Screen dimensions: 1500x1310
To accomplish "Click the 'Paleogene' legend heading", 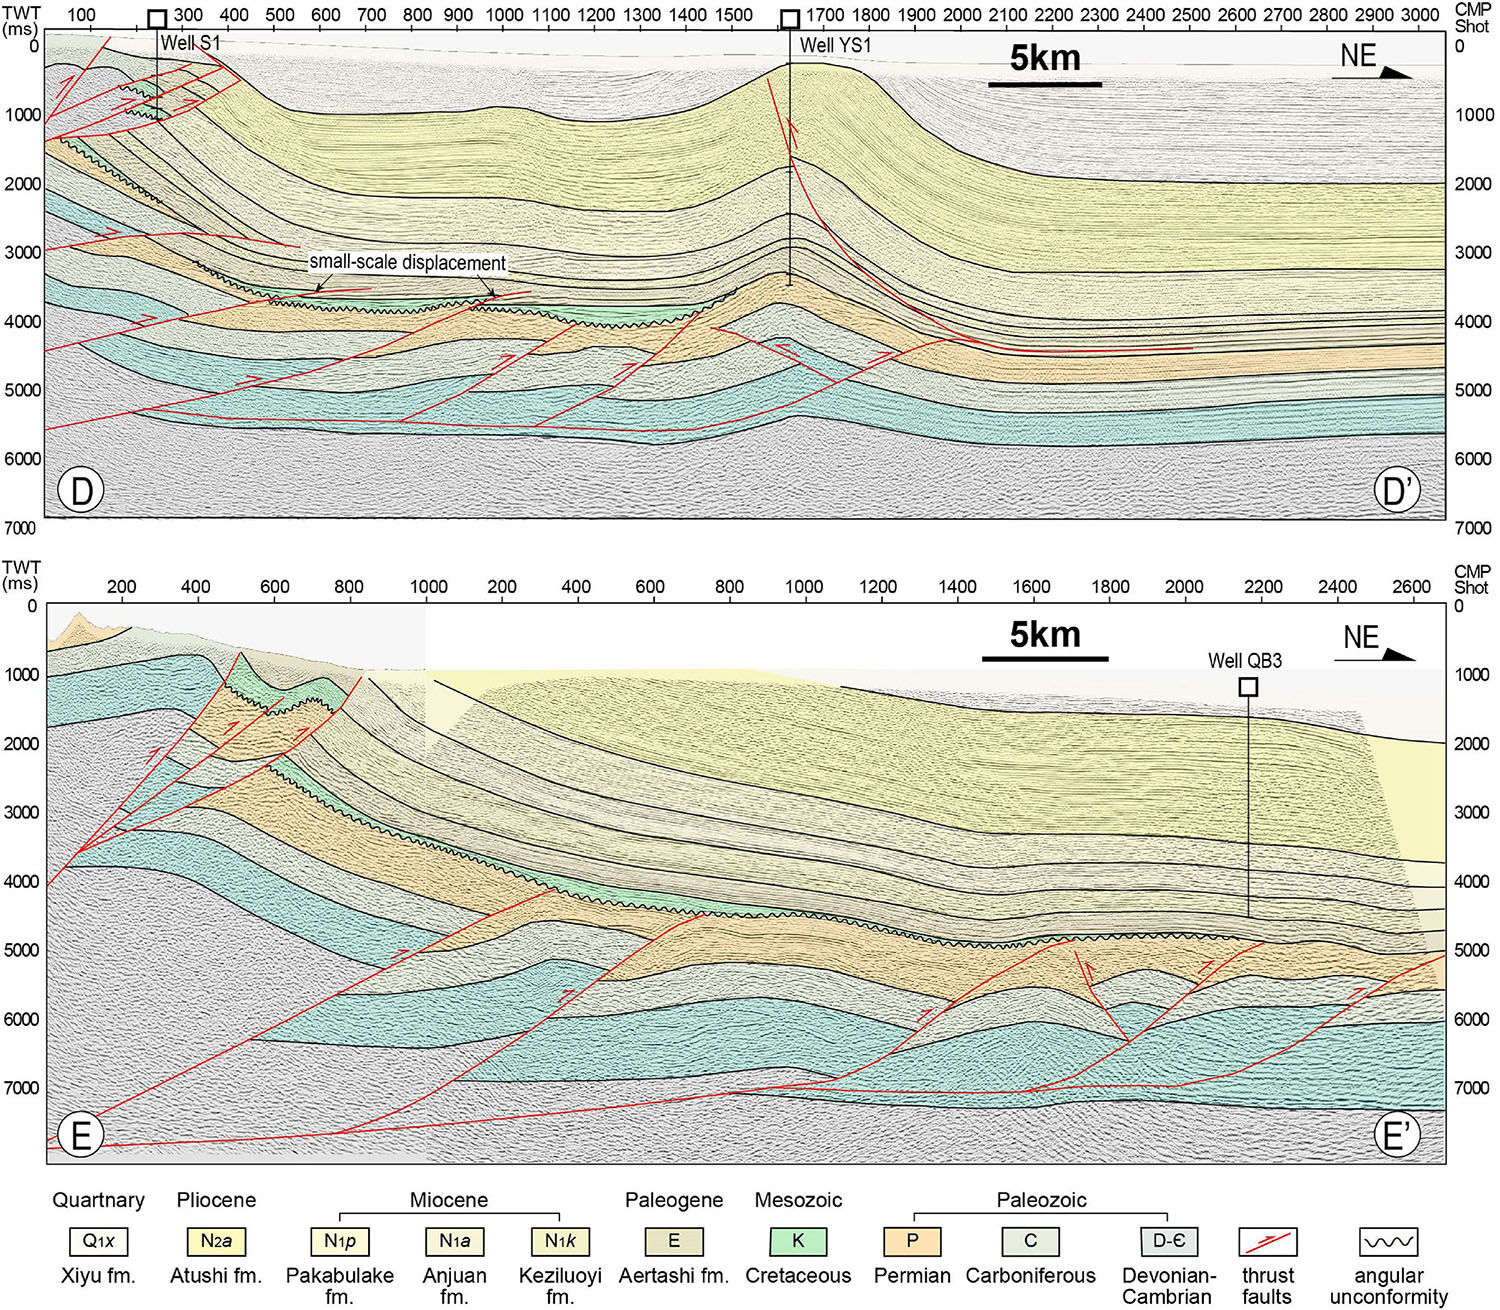I will [x=674, y=1200].
